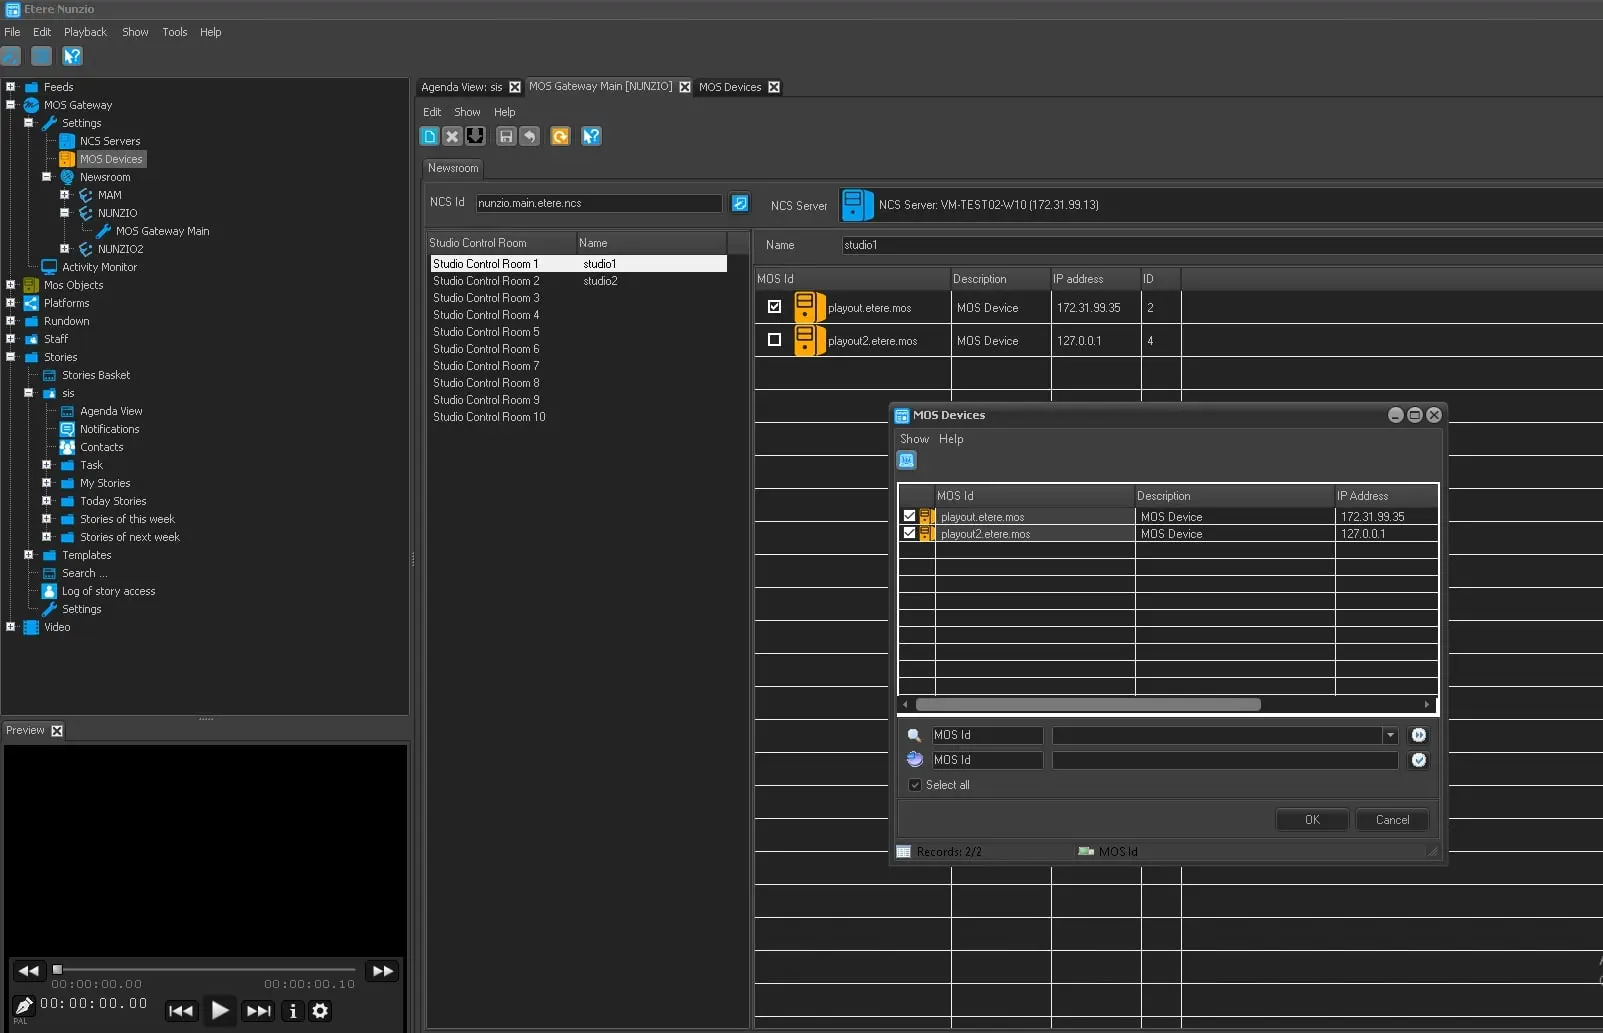Check the playout2.etere.mos device checkbox in main grid
Viewport: 1603px width, 1033px height.
pyautogui.click(x=774, y=340)
